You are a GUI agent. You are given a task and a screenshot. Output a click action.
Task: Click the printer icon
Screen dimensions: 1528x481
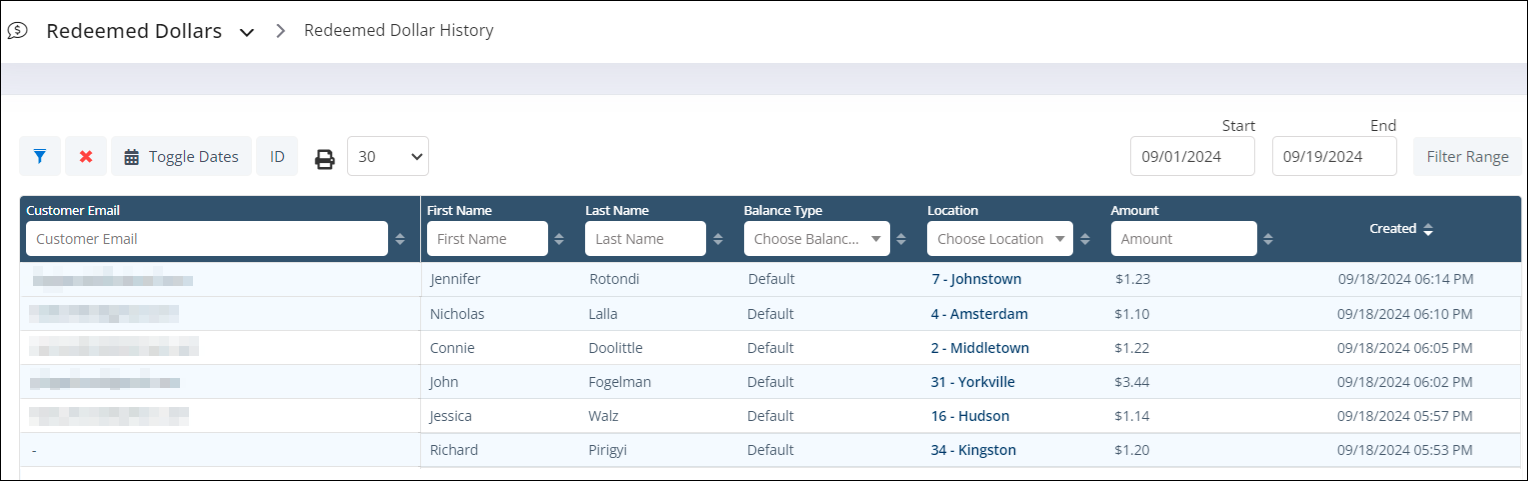[325, 158]
